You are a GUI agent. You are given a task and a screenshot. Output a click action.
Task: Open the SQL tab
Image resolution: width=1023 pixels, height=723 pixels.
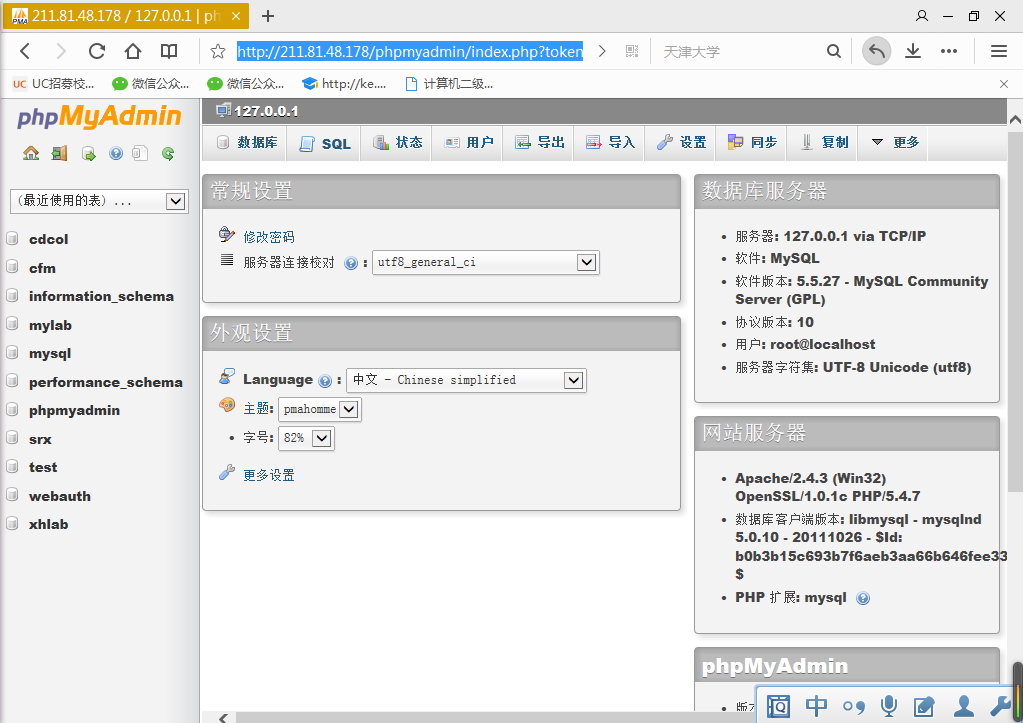tap(324, 144)
